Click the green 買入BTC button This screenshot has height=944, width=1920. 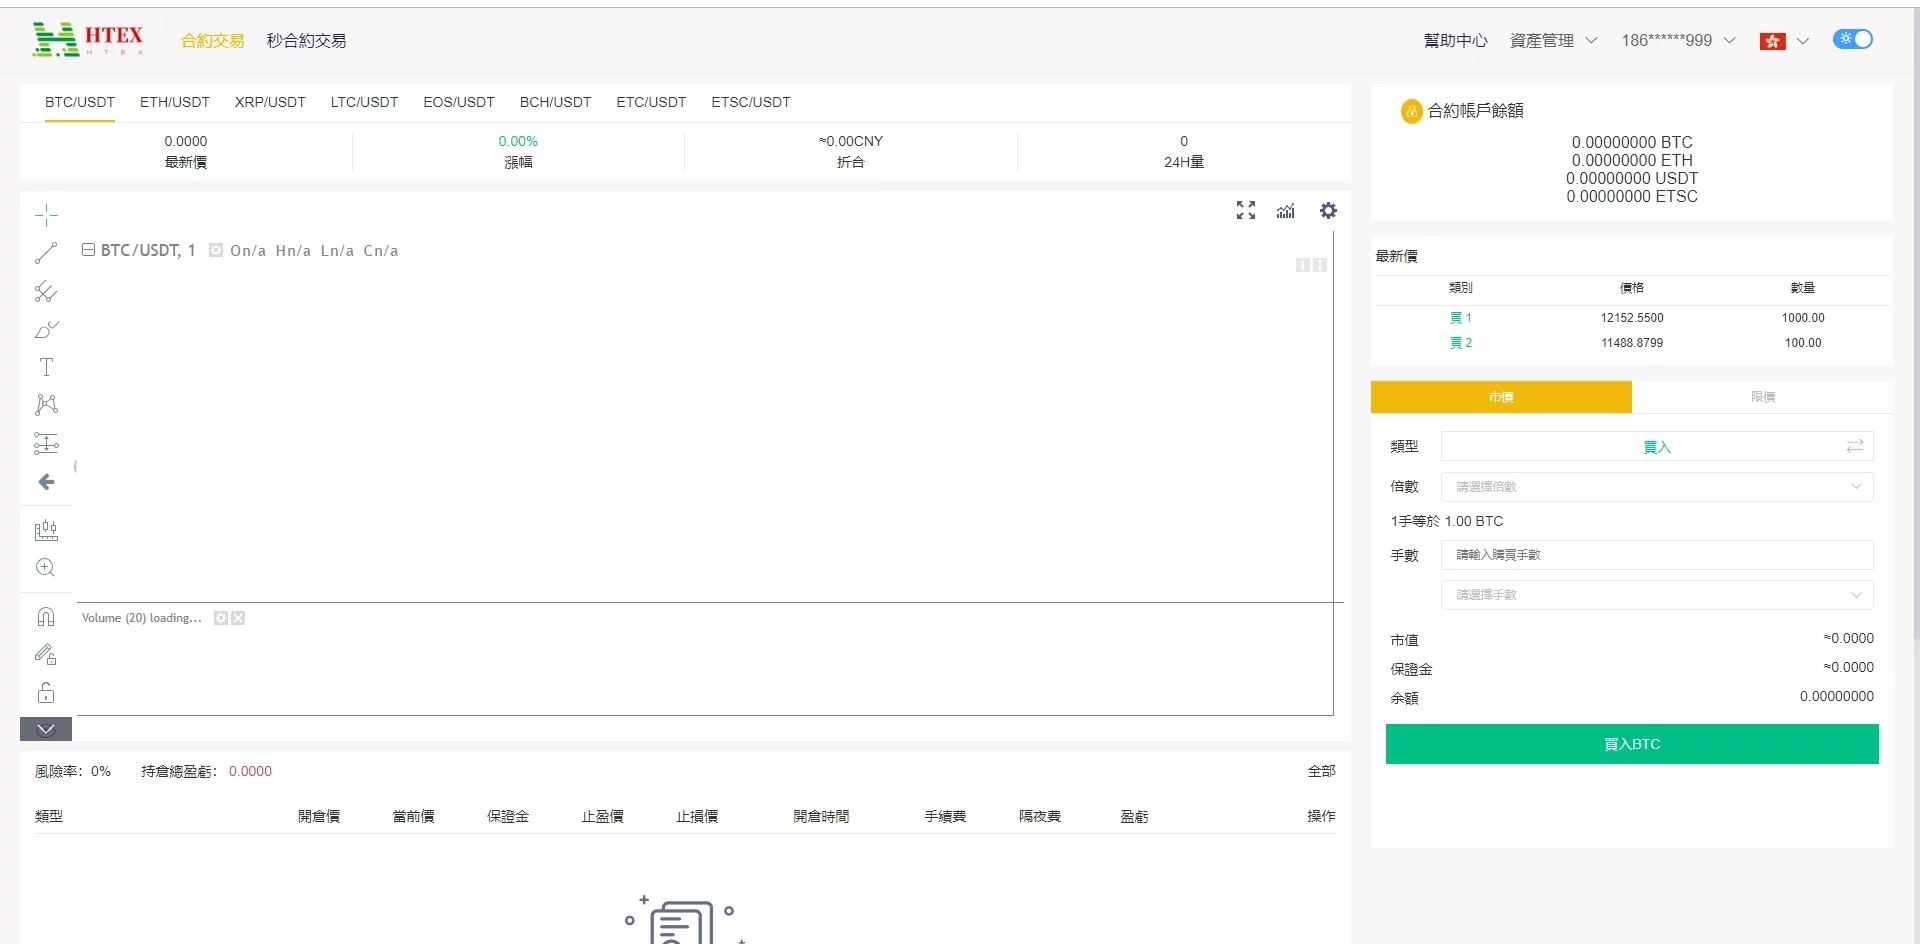point(1631,744)
